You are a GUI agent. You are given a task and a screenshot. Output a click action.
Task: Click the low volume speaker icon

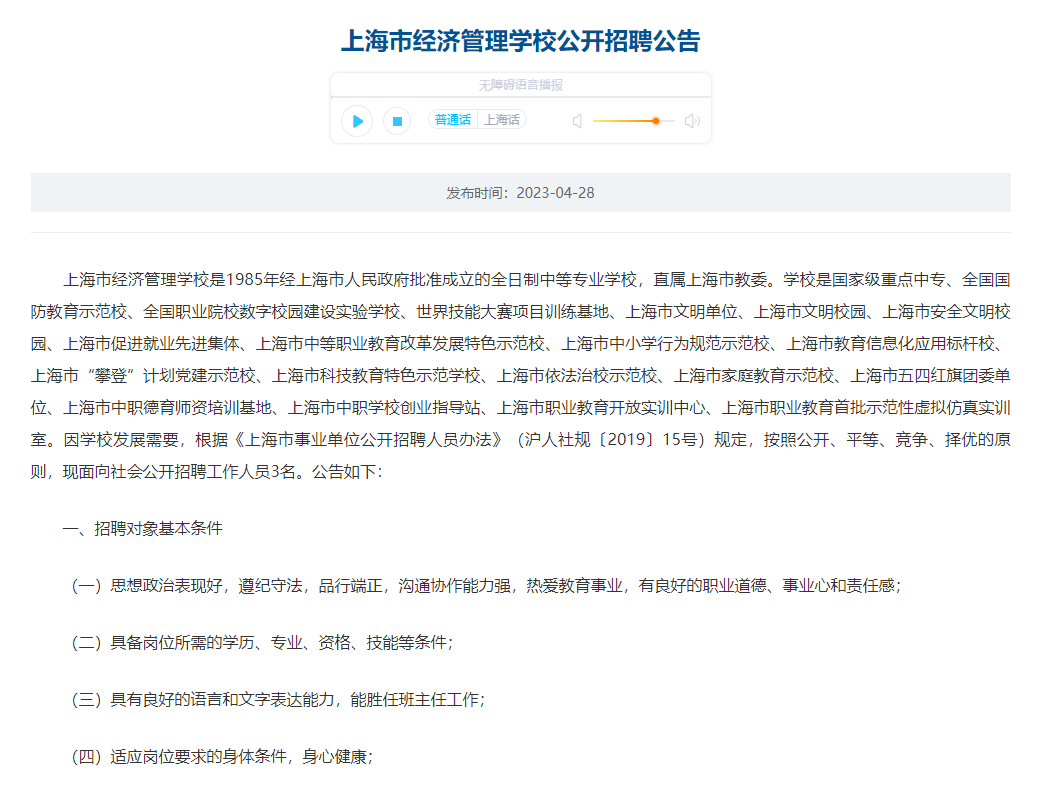(577, 121)
